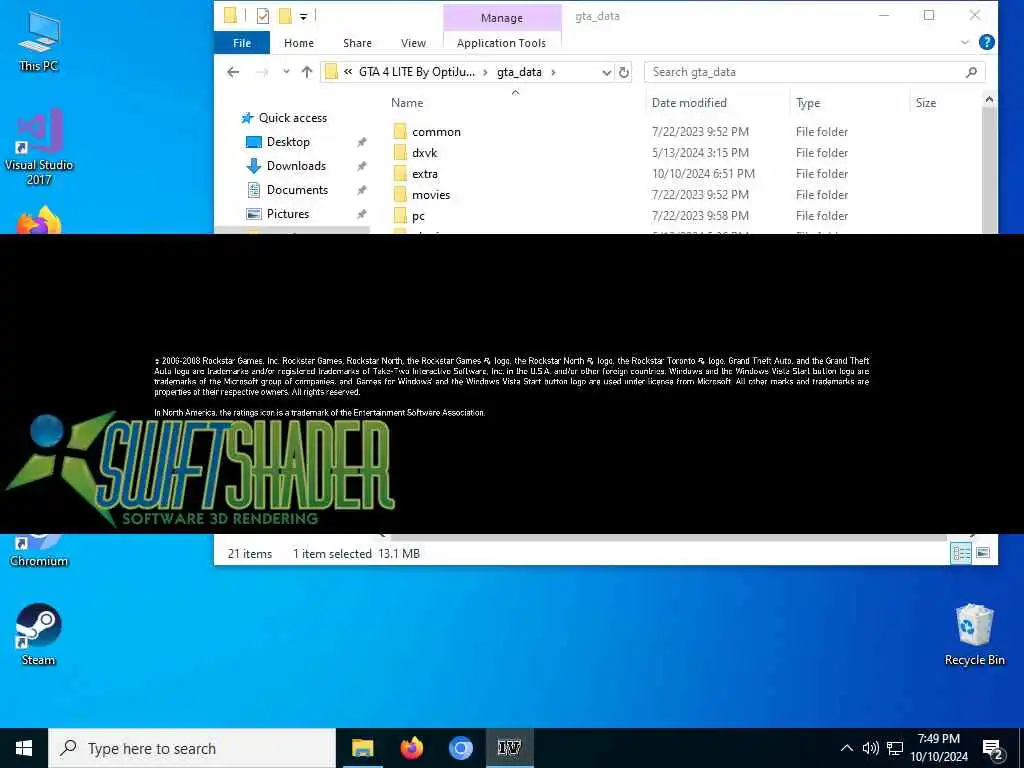Switch to the Home ribbon tab
The image size is (1024, 768).
coord(299,43)
